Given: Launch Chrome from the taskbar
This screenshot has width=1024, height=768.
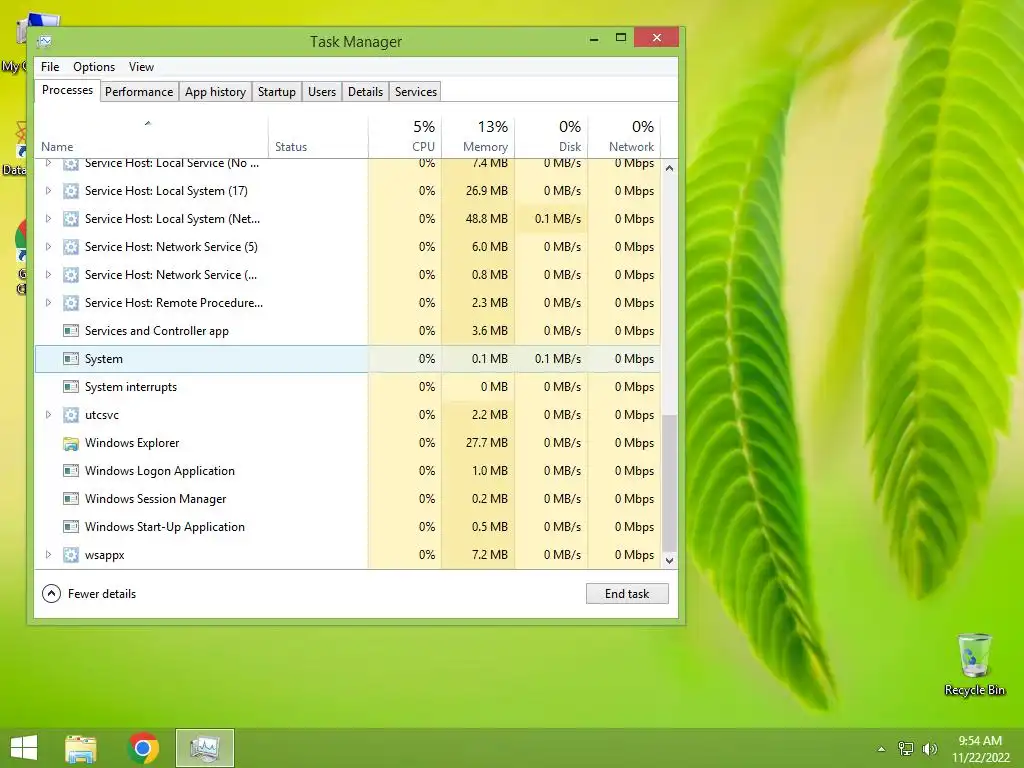Looking at the screenshot, I should pos(143,748).
